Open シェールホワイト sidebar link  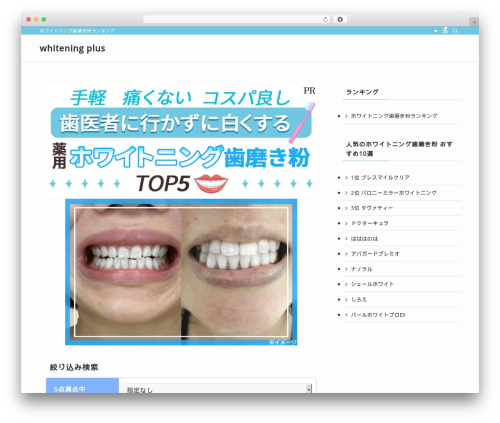(372, 284)
